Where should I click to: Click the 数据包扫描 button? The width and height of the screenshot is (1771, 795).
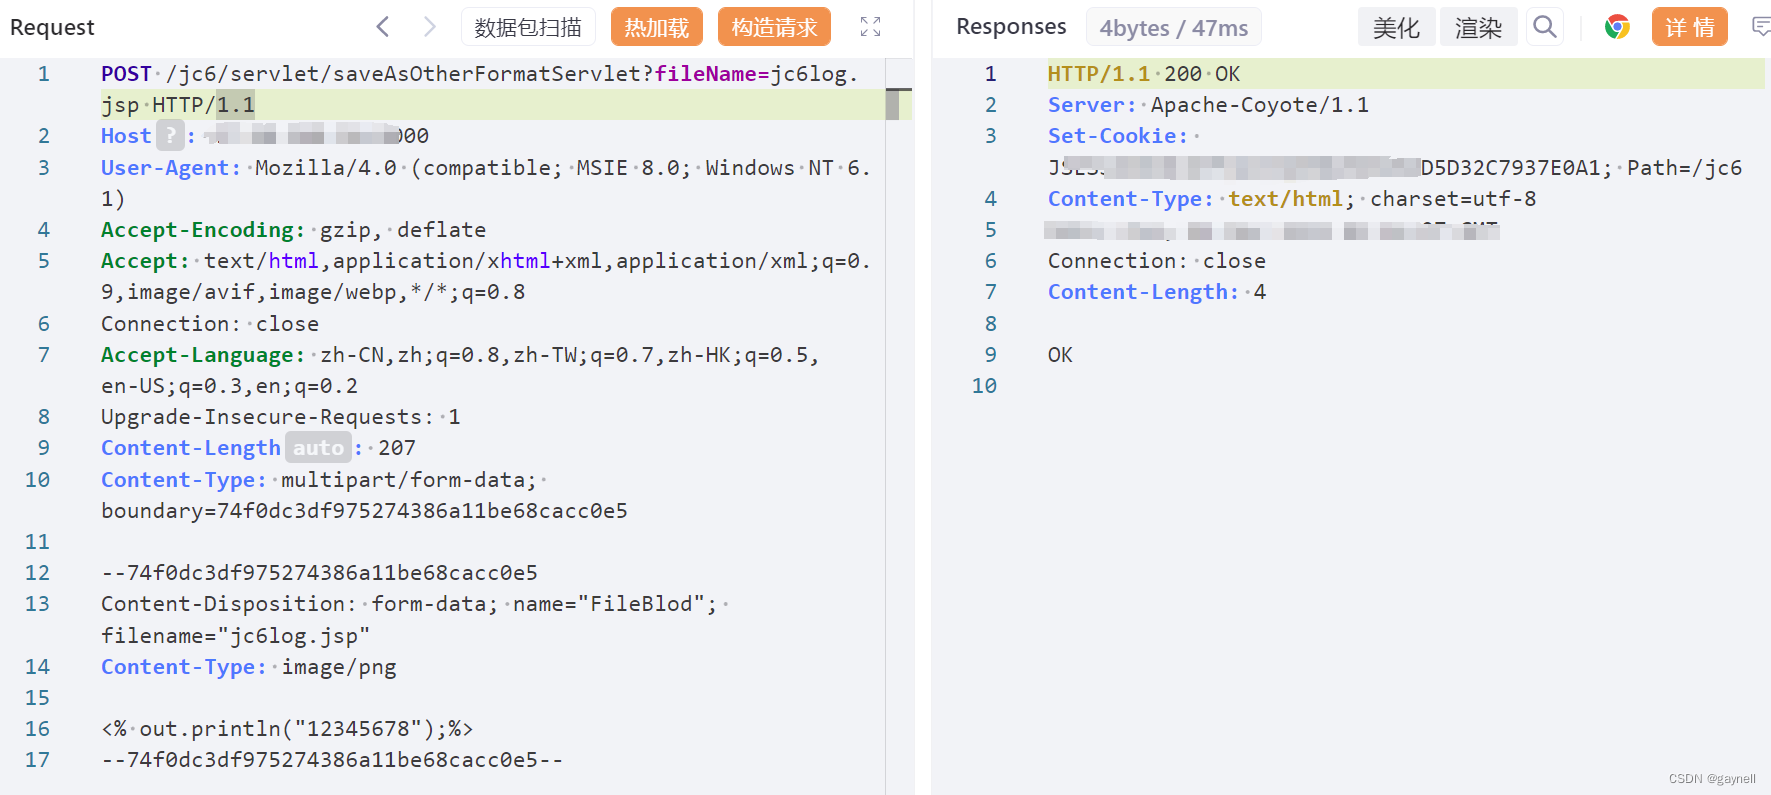(x=528, y=27)
